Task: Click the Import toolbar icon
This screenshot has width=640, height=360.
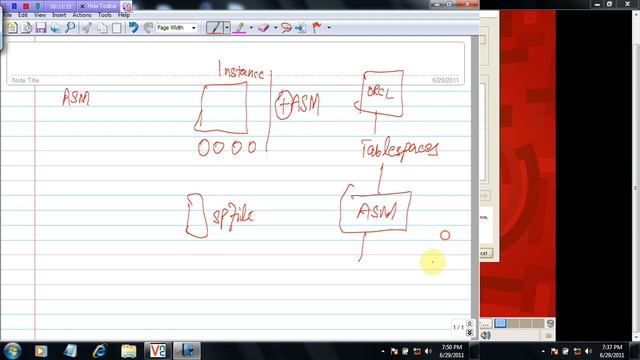Action: (x=27, y=28)
